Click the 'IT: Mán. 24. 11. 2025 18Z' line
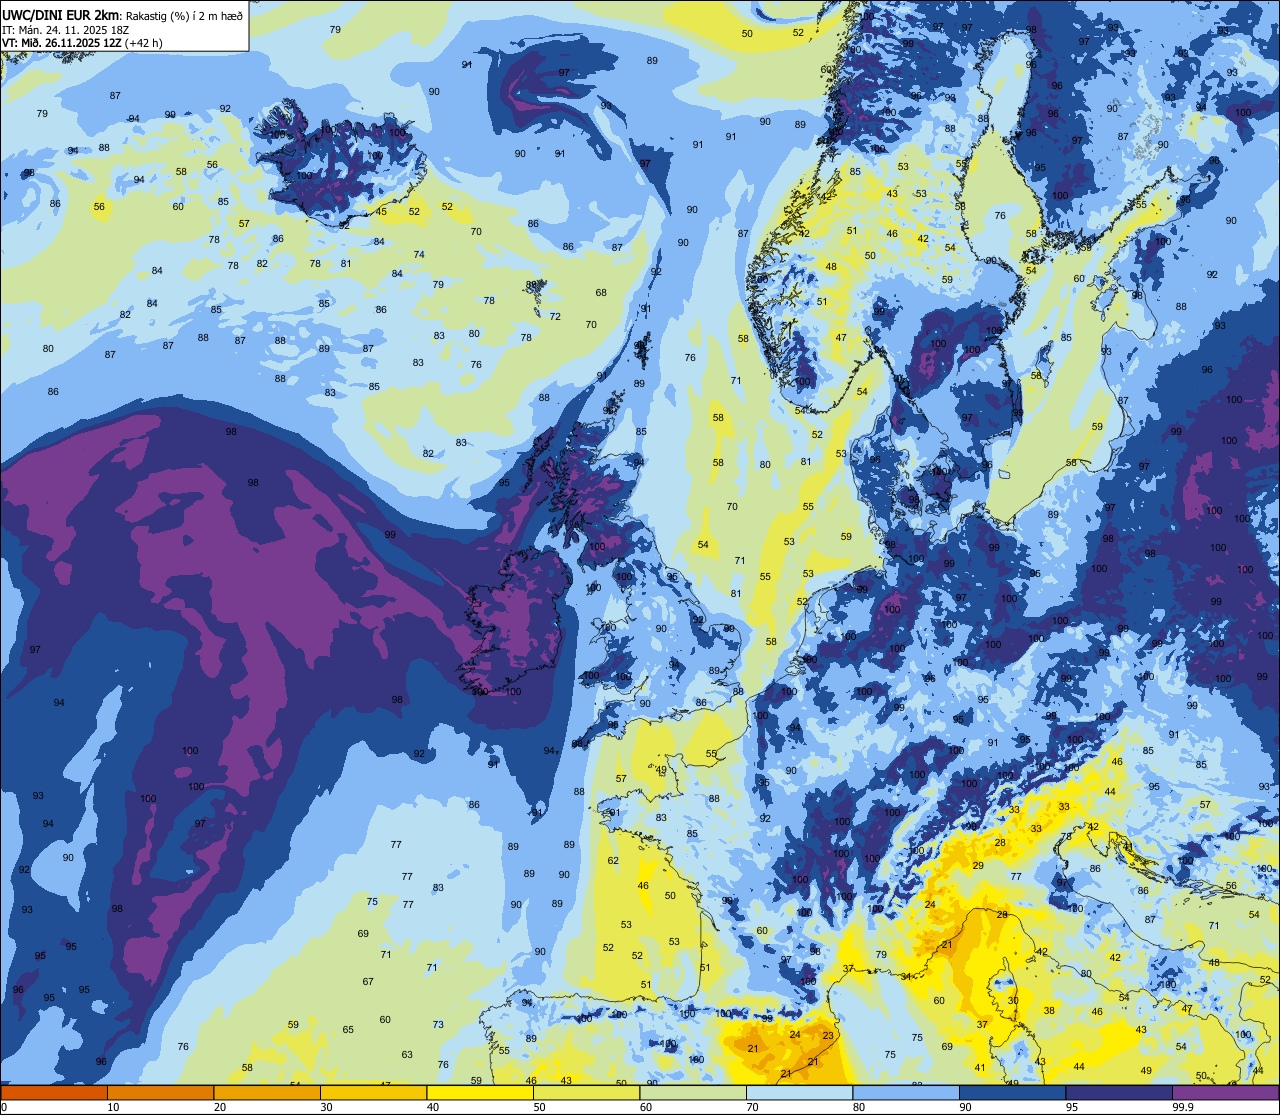 66,29
